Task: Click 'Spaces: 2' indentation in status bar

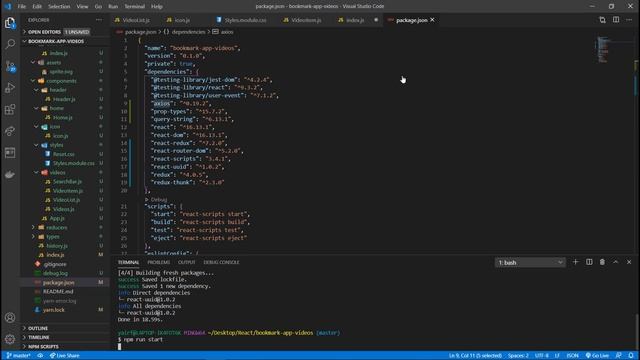Action: click(518, 356)
